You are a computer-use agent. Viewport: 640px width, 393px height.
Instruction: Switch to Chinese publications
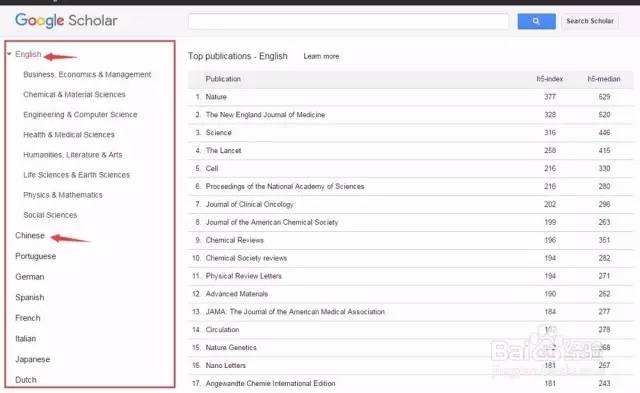(30, 235)
